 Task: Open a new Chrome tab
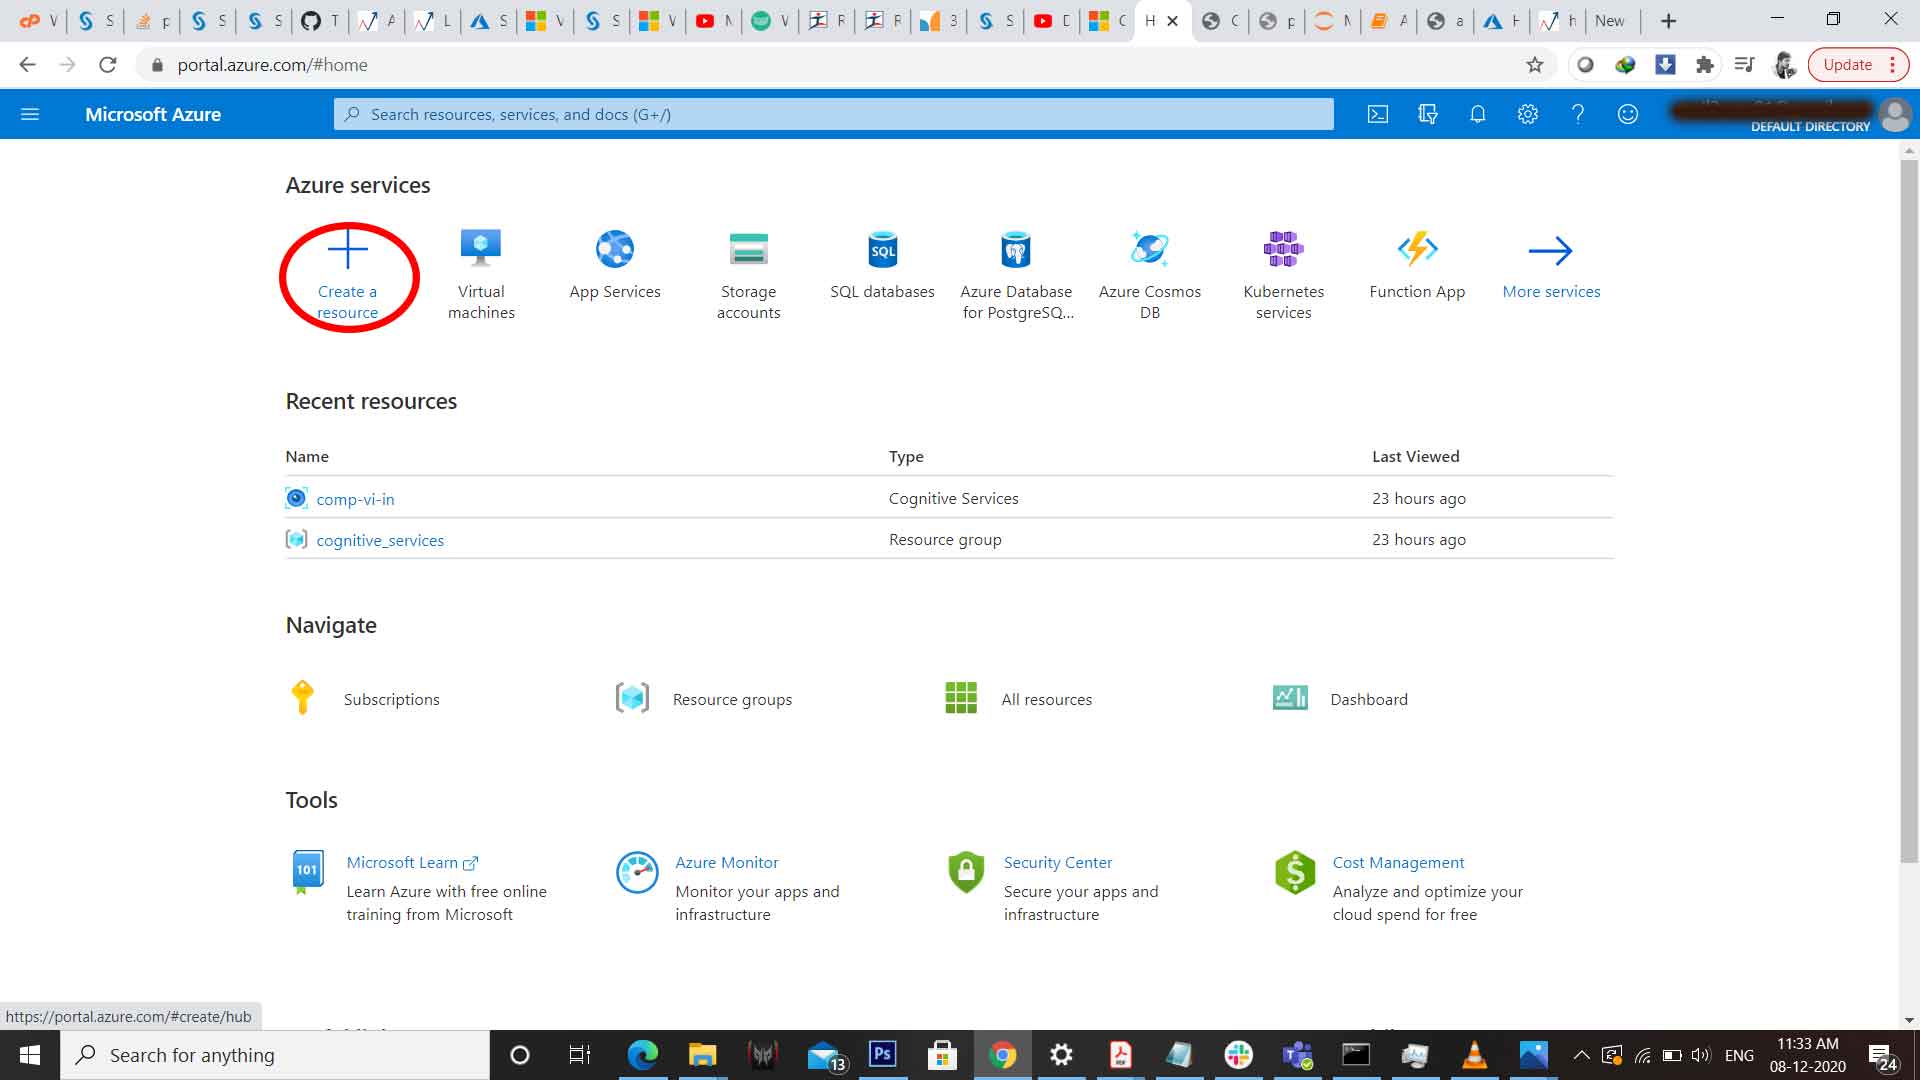pyautogui.click(x=1668, y=20)
